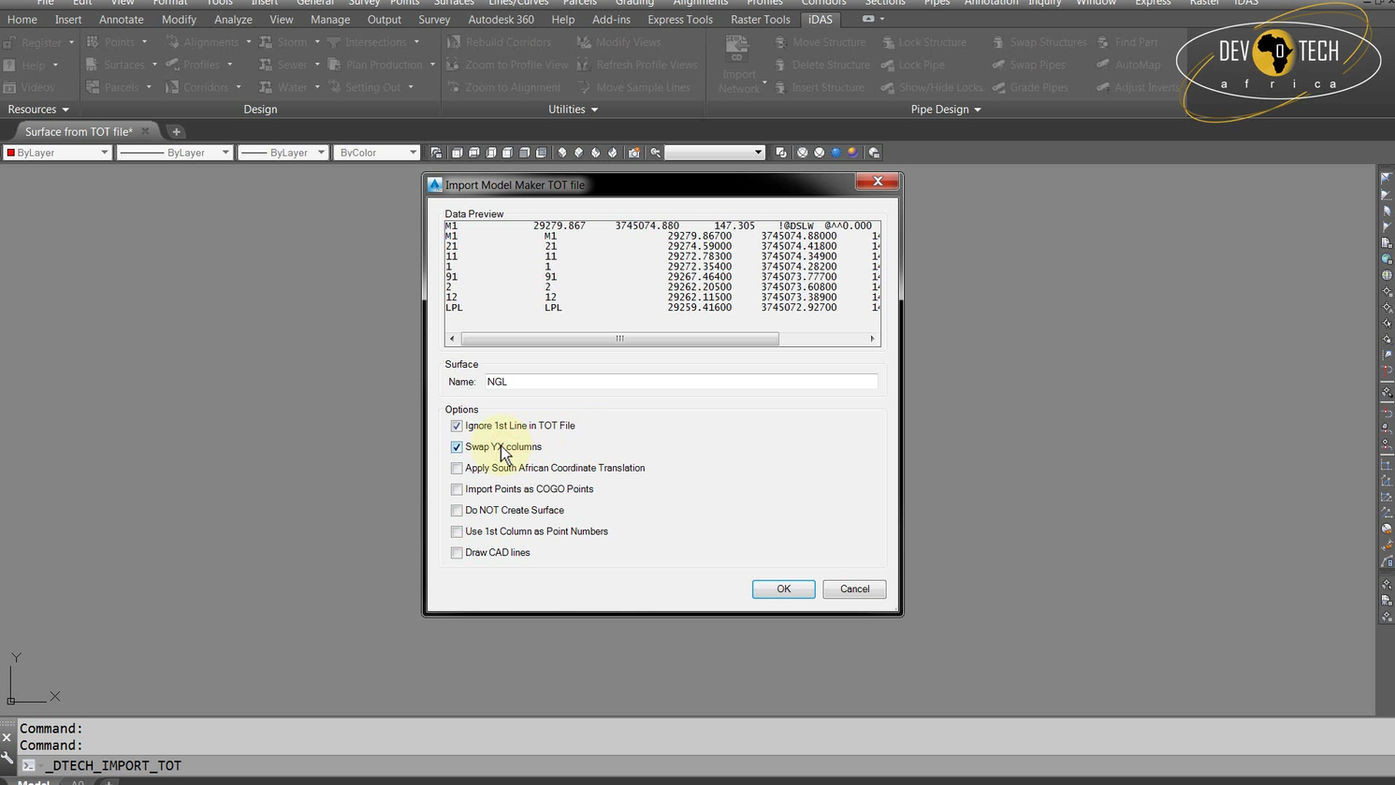The width and height of the screenshot is (1395, 785).
Task: Uncheck the Swap YX columns checkbox
Action: [x=457, y=447]
